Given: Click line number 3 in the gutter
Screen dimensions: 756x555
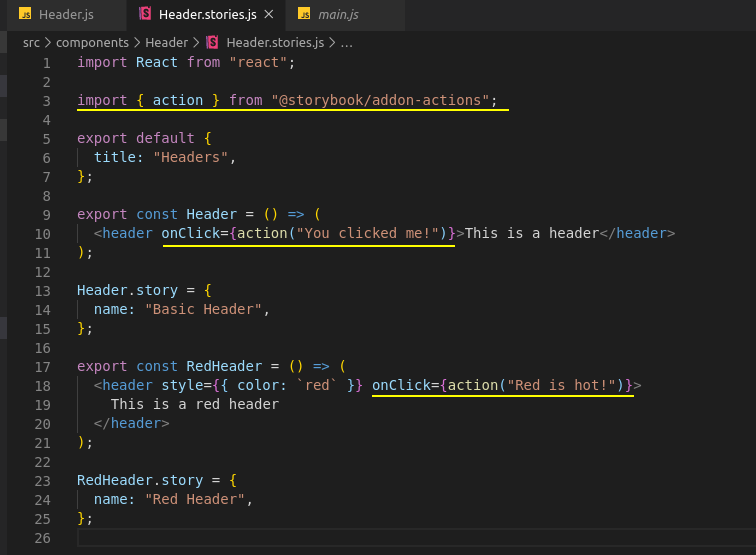Looking at the screenshot, I should tap(46, 101).
